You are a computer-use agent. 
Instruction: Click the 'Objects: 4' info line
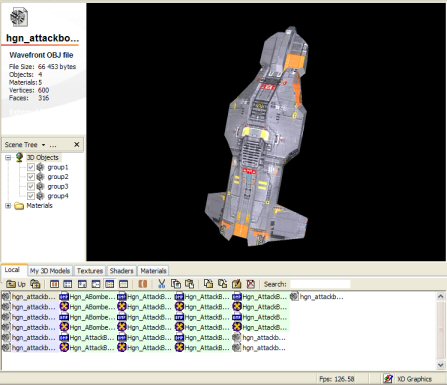click(x=26, y=74)
